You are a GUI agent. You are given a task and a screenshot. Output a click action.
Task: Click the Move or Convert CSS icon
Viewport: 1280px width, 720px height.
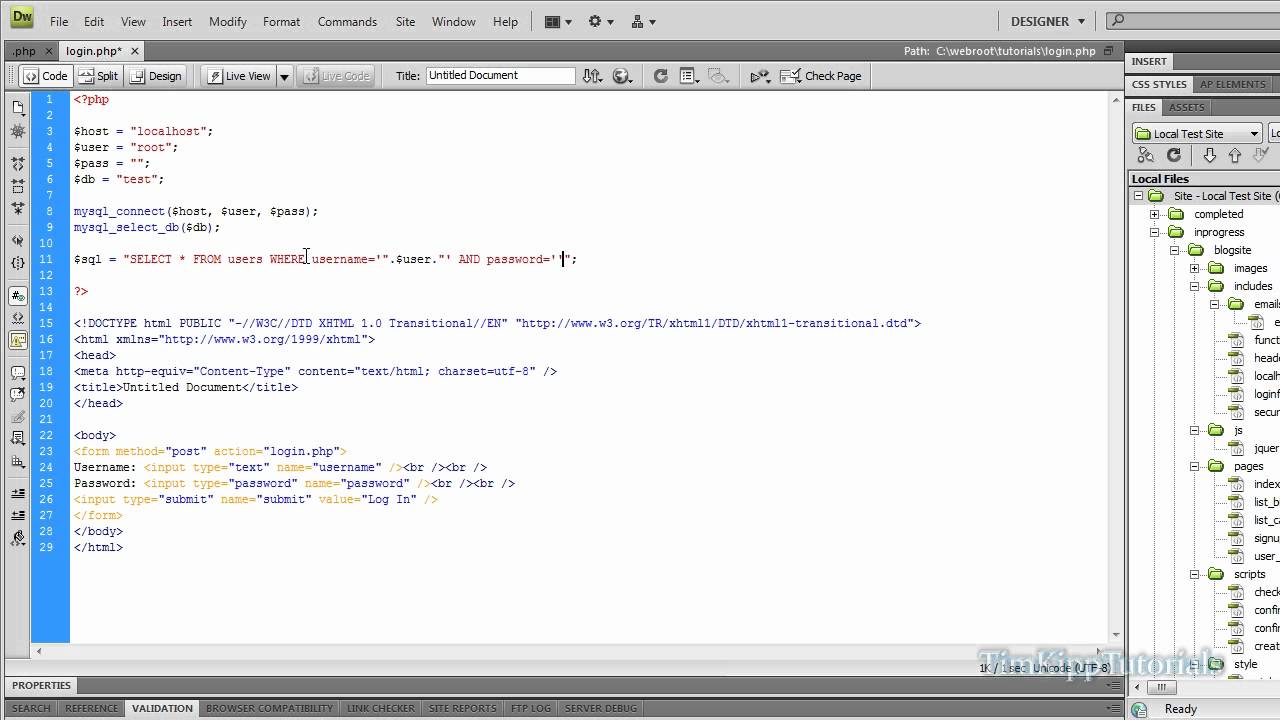point(18,461)
